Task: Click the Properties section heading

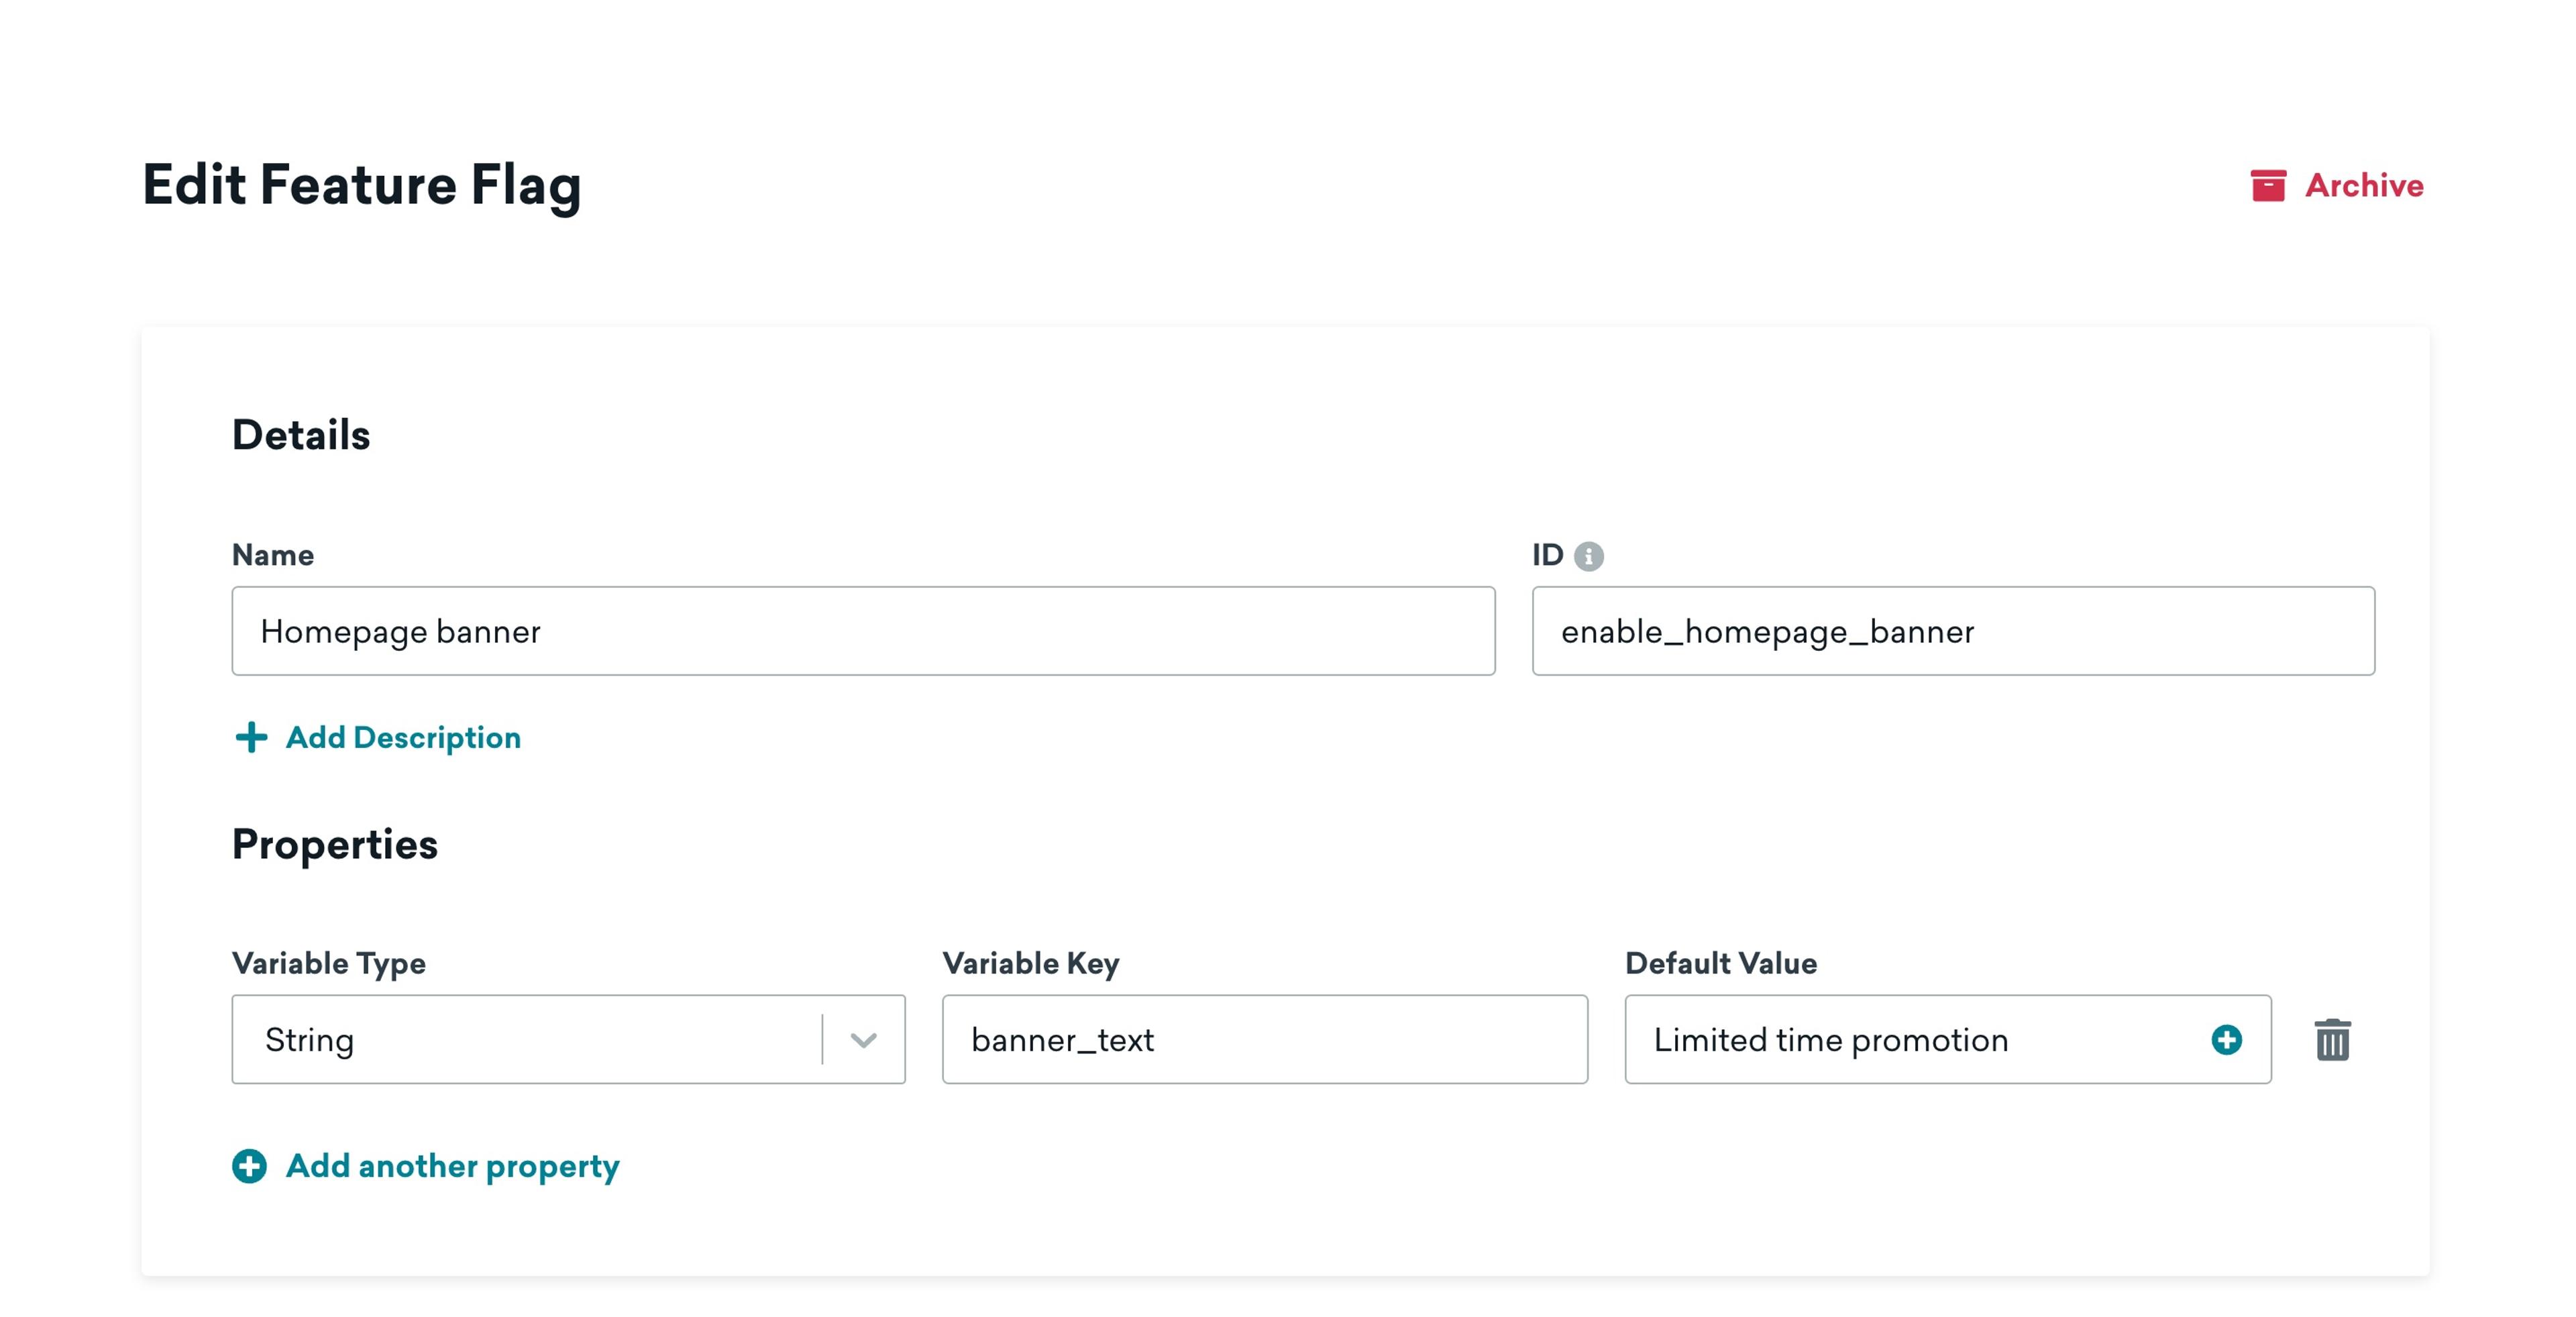Action: 334,845
